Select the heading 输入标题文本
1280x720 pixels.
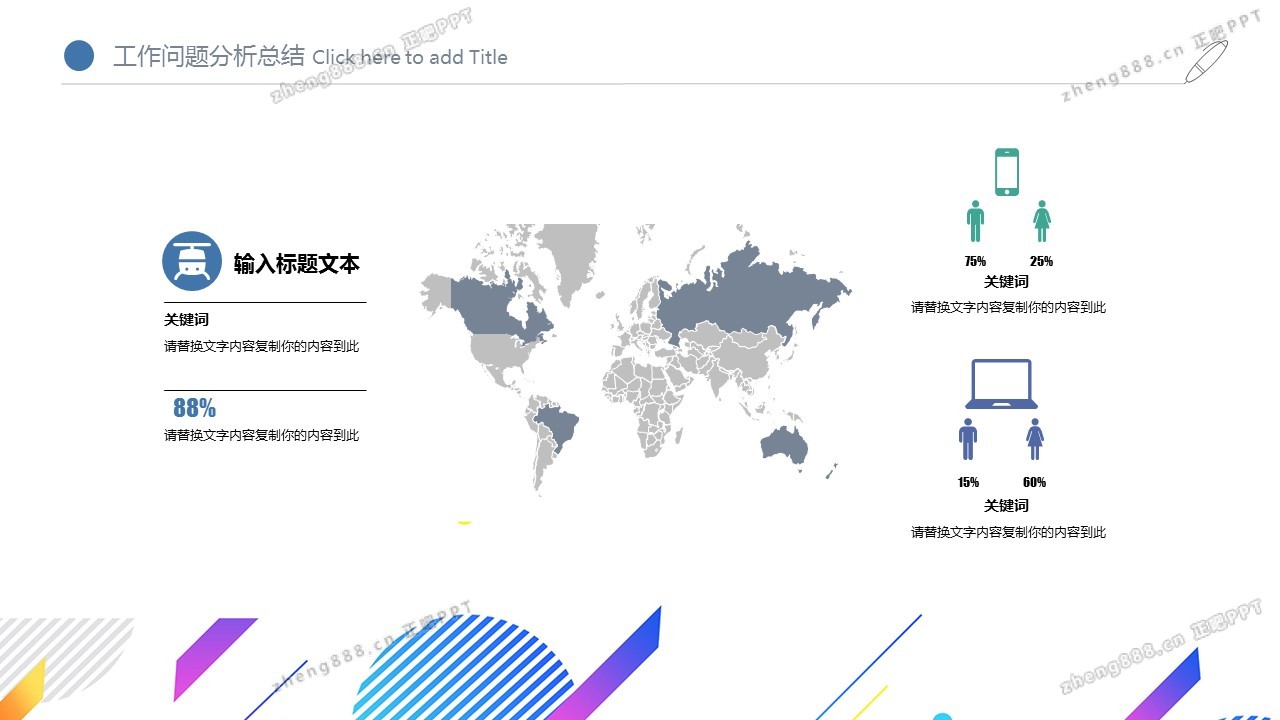[x=296, y=264]
